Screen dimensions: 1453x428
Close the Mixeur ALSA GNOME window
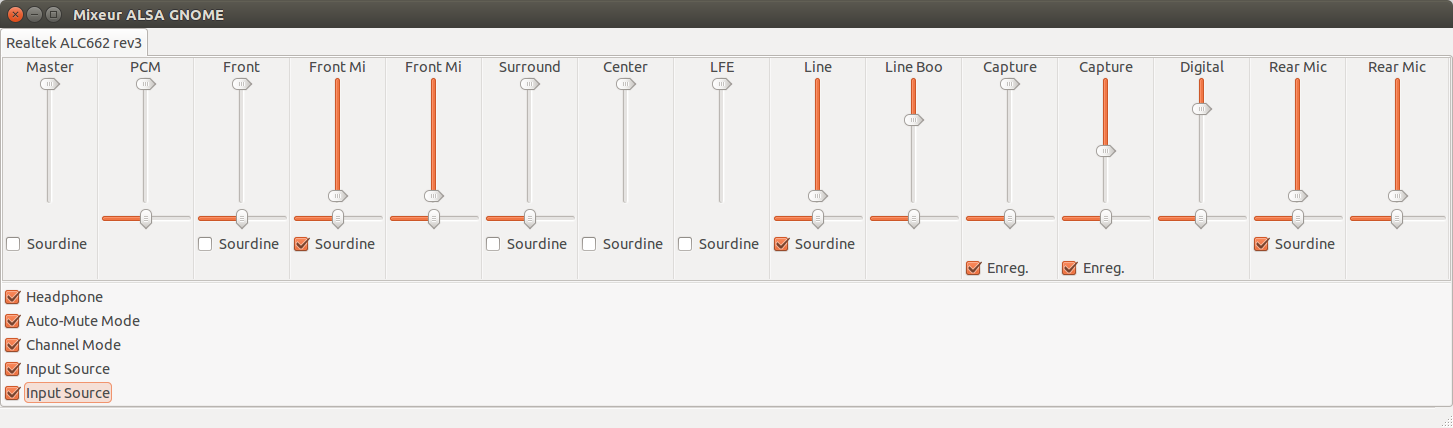tap(15, 14)
